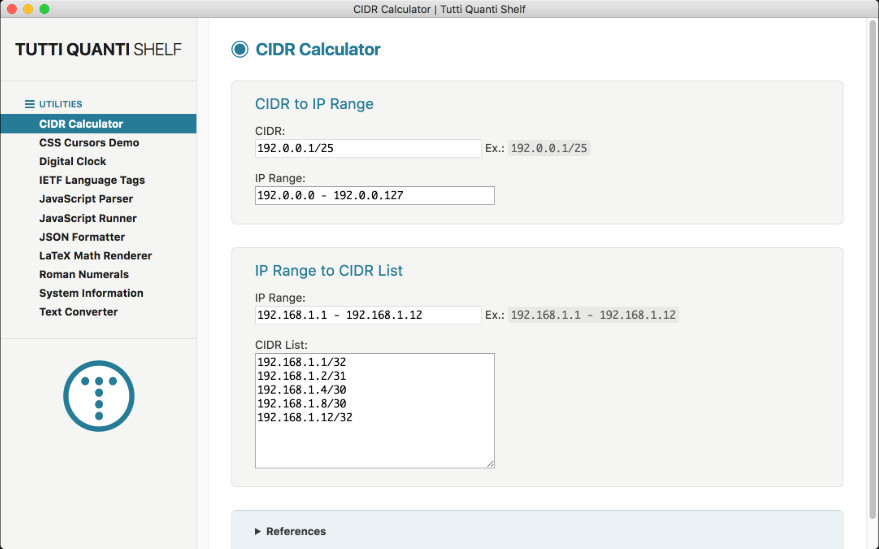Click the UTILITIES section heading
The width and height of the screenshot is (879, 549).
[x=61, y=104]
